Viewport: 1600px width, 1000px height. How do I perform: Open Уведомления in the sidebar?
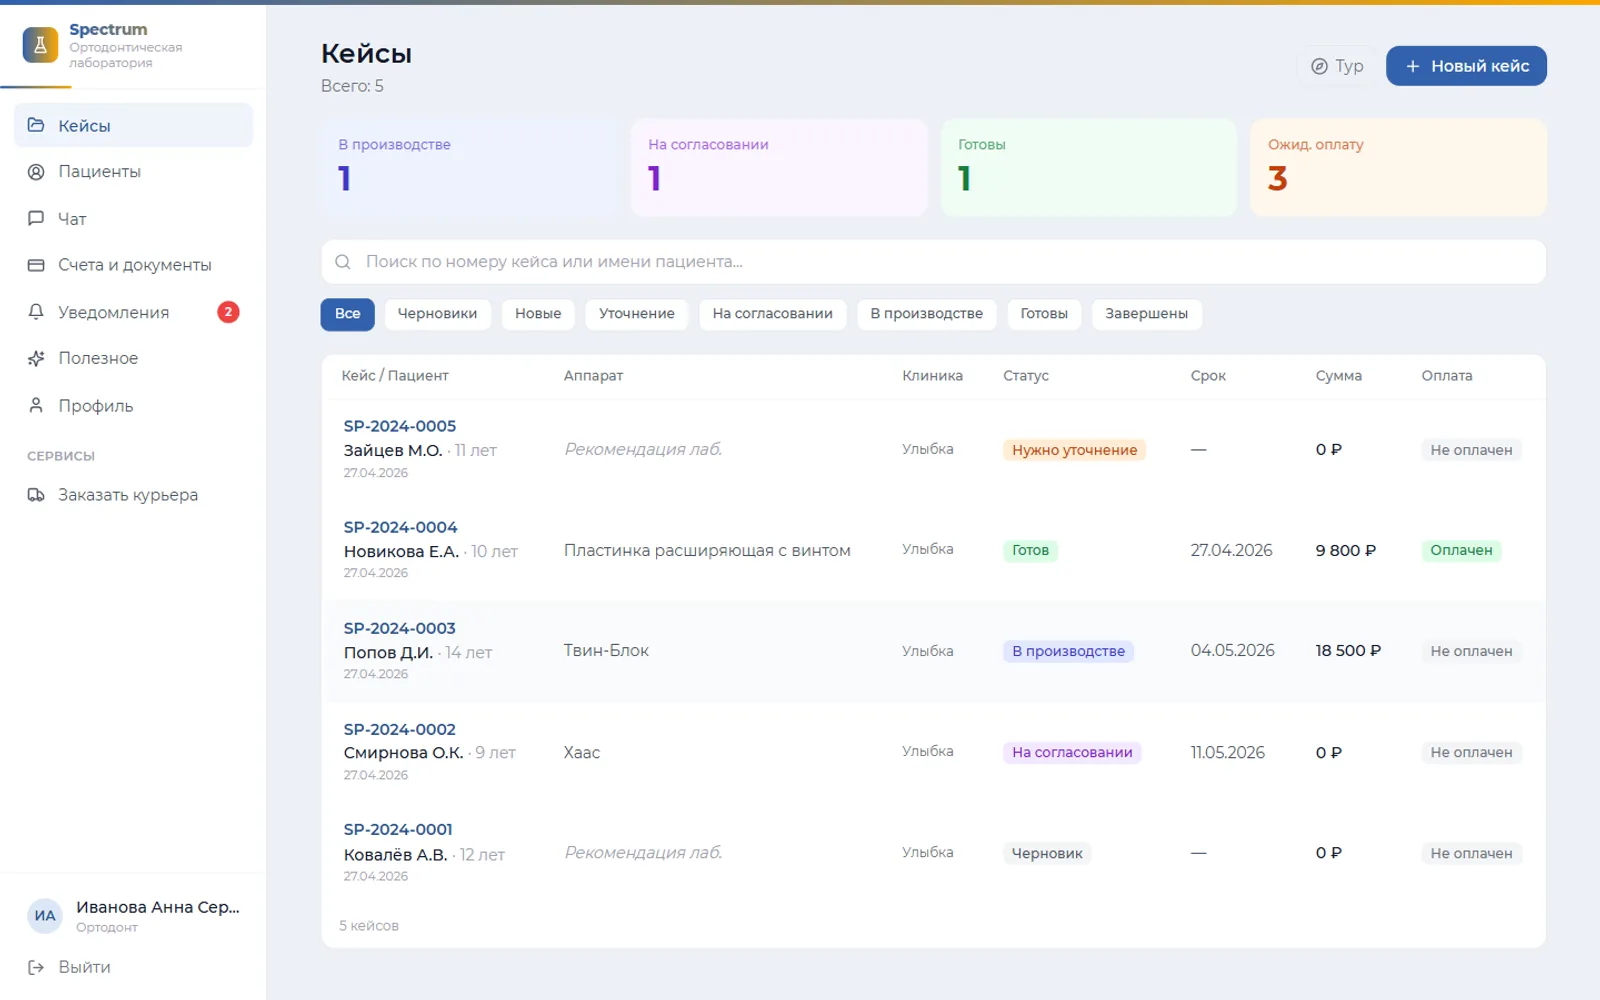(x=133, y=312)
